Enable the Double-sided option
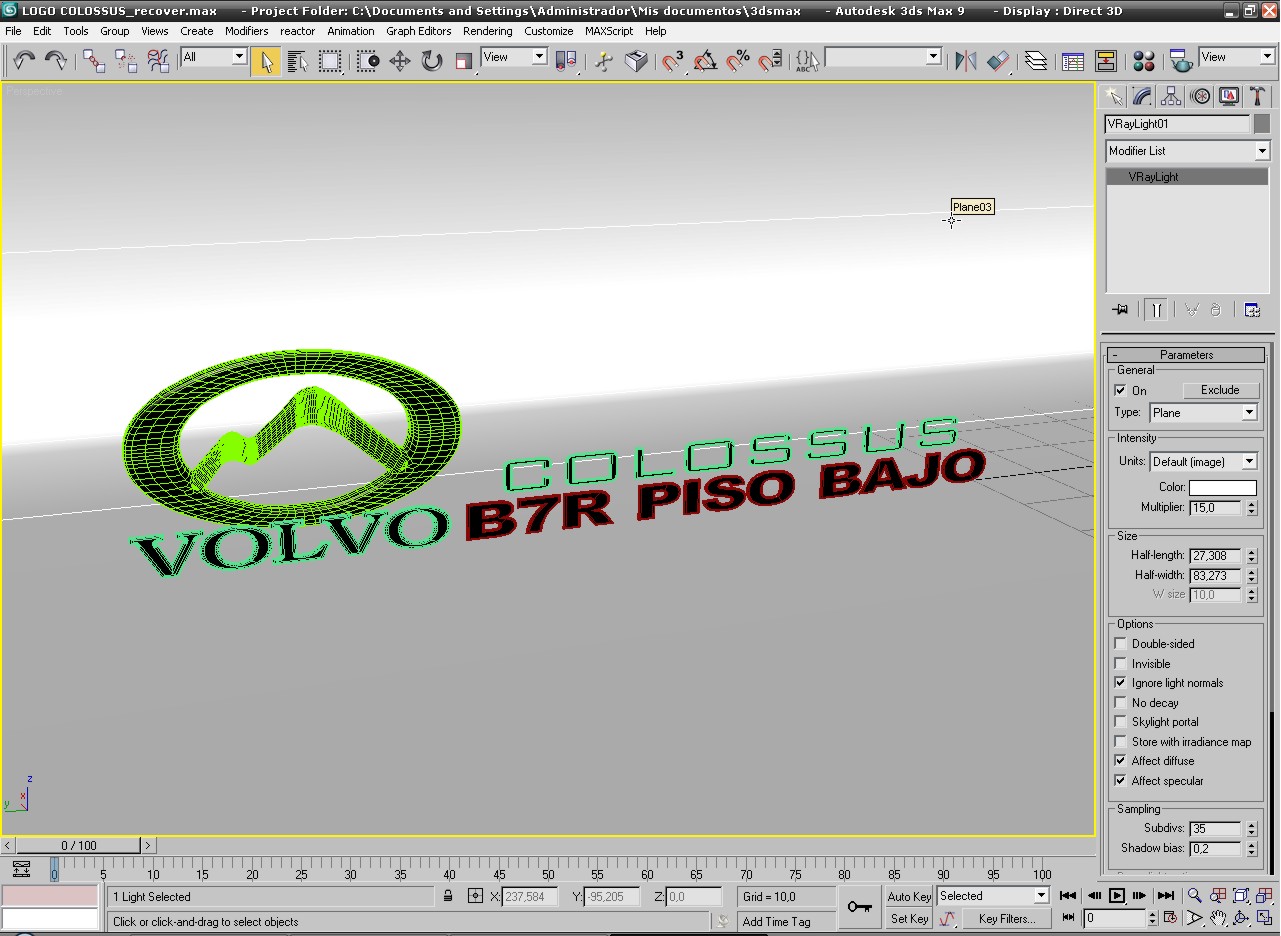The height and width of the screenshot is (936, 1281). point(1120,644)
